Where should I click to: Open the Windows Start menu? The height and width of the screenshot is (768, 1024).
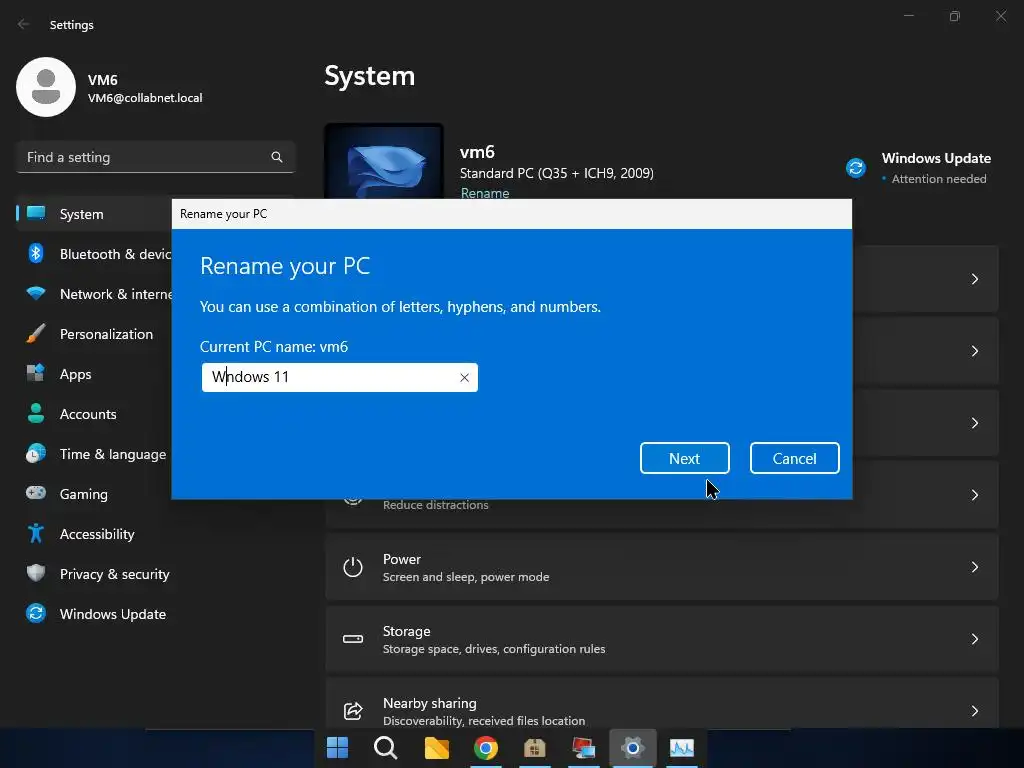(x=337, y=748)
